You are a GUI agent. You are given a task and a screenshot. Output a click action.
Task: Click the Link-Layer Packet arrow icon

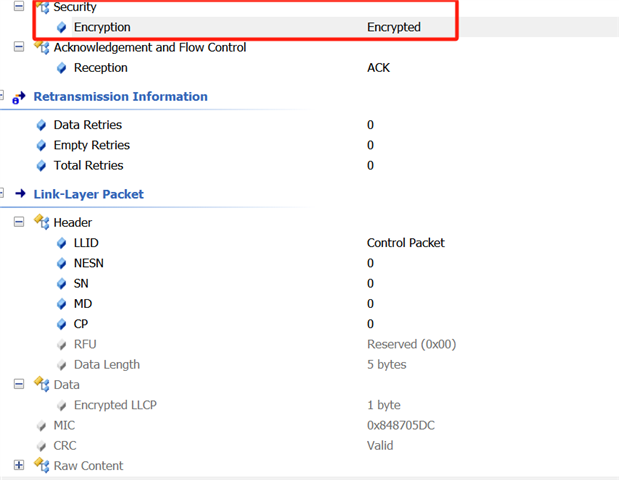click(x=20, y=193)
